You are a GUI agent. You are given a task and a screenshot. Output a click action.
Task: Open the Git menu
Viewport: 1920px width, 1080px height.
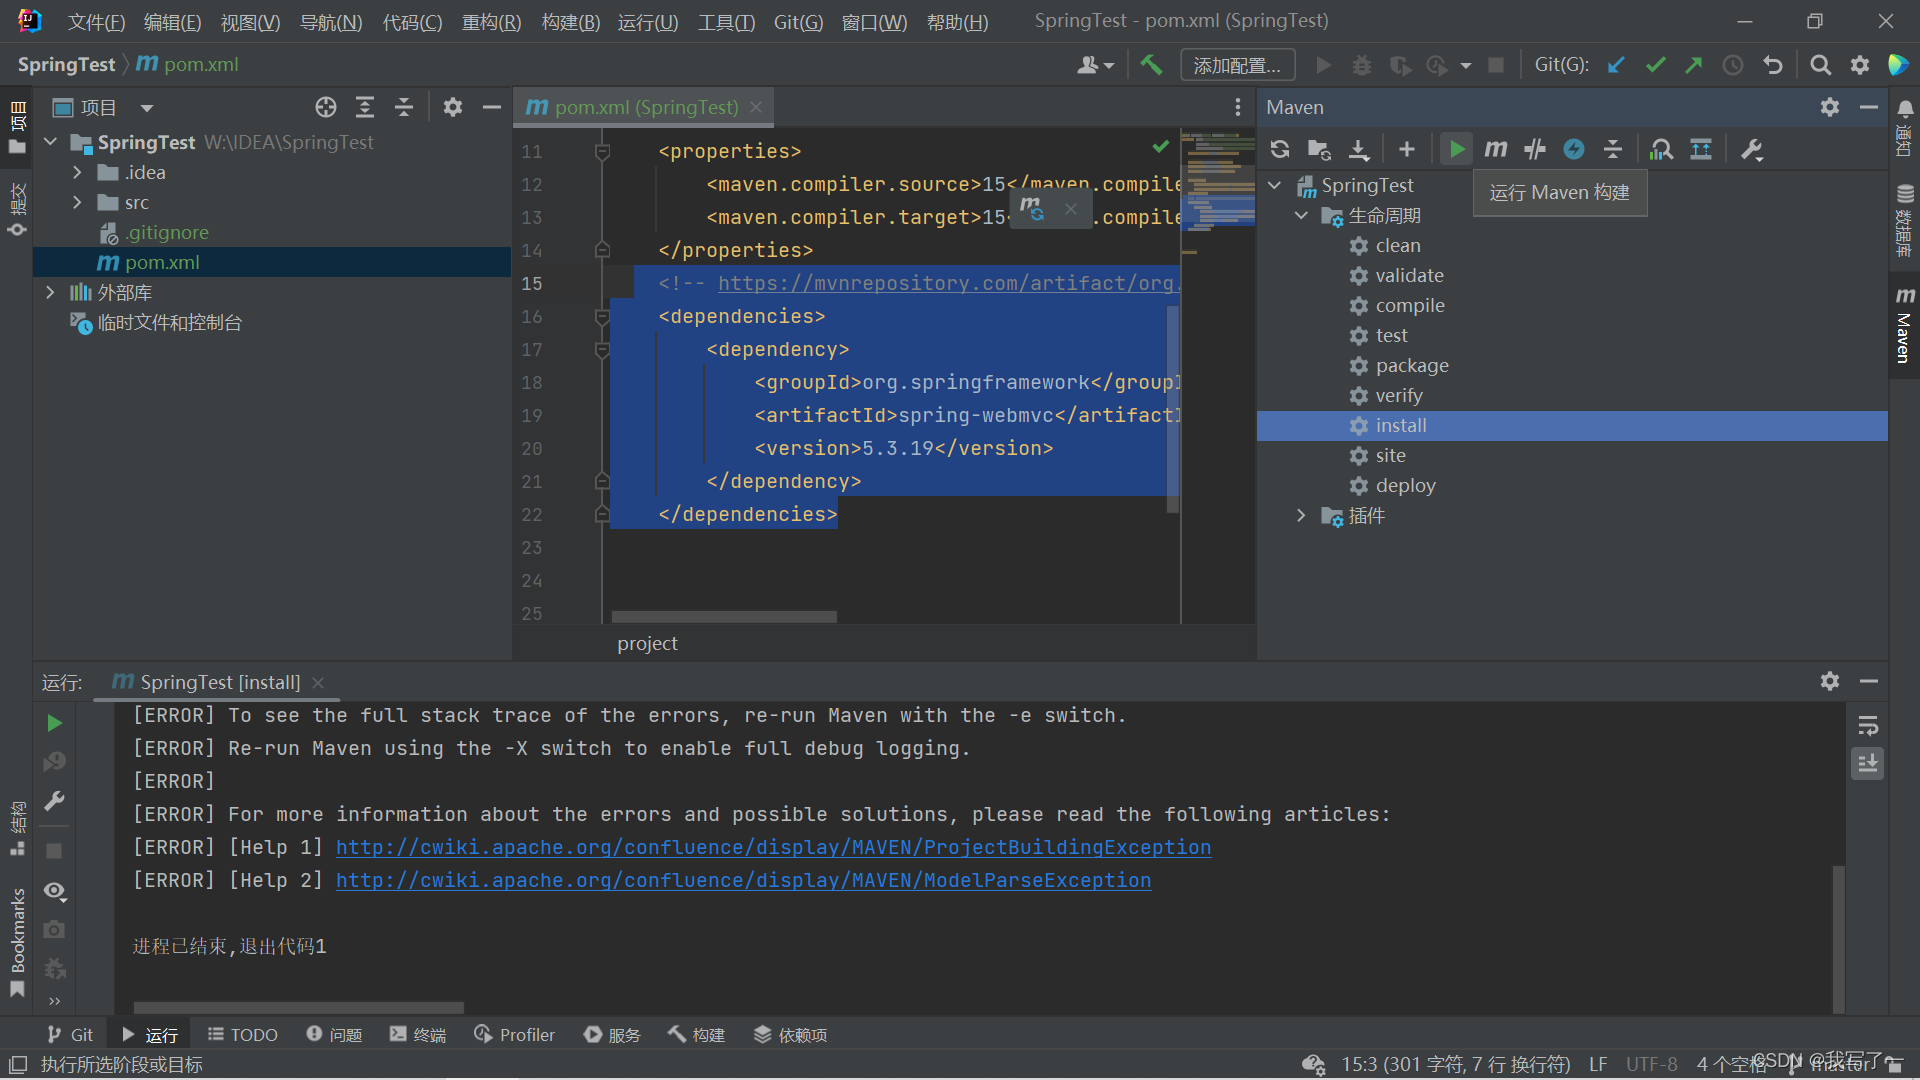(x=797, y=22)
